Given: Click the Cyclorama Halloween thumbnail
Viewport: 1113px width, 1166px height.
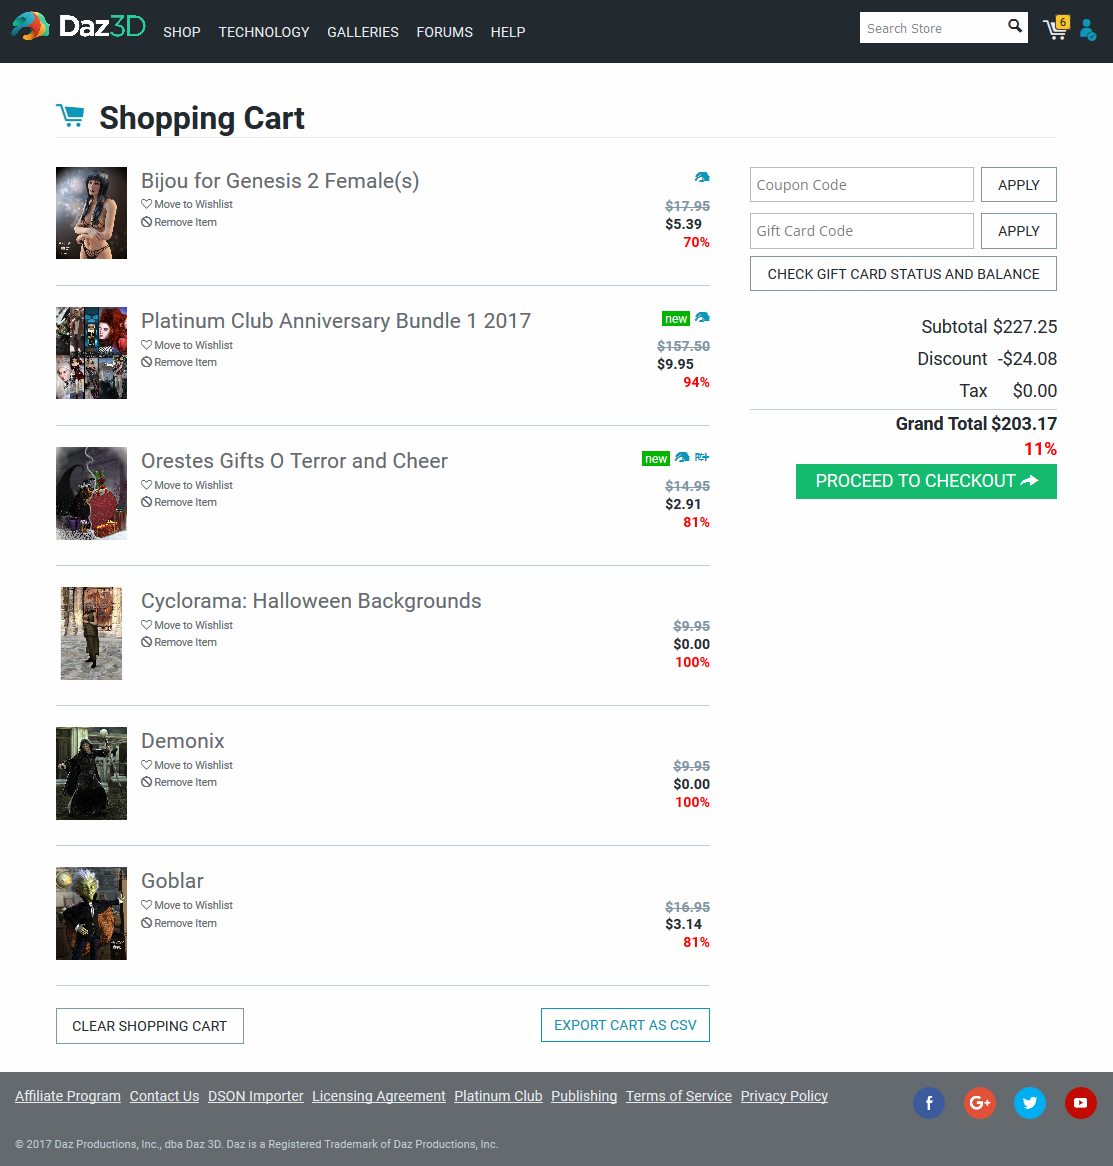Looking at the screenshot, I should [x=91, y=634].
